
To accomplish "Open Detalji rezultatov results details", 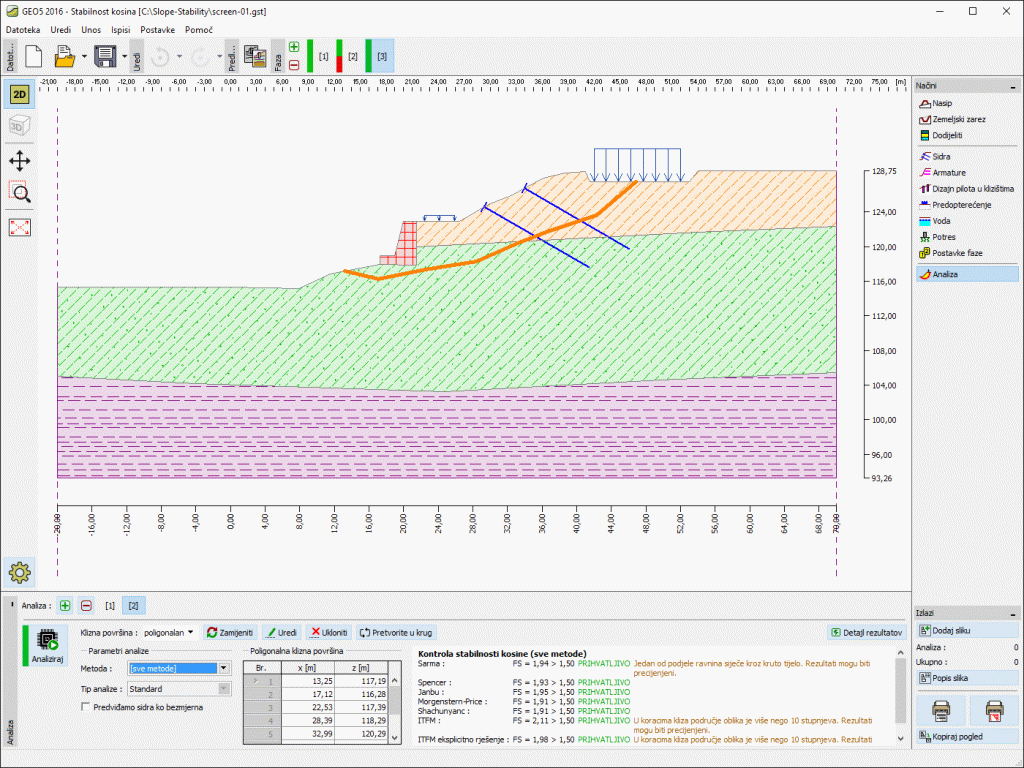I will pos(865,632).
